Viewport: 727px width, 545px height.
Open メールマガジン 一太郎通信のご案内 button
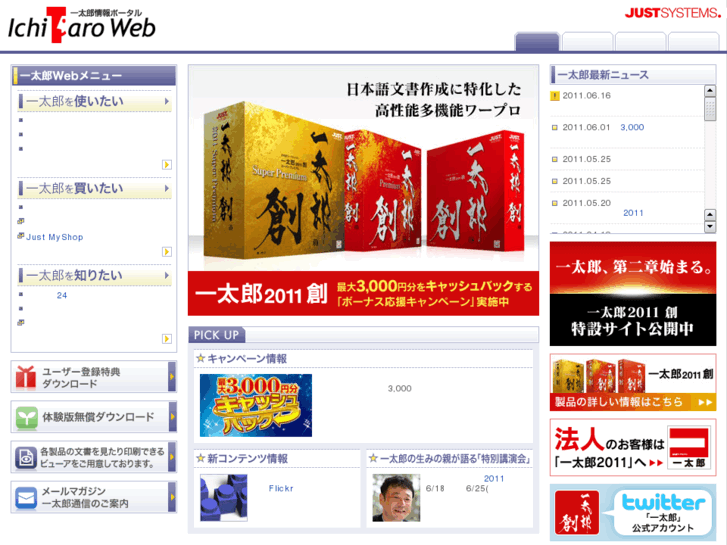point(94,498)
